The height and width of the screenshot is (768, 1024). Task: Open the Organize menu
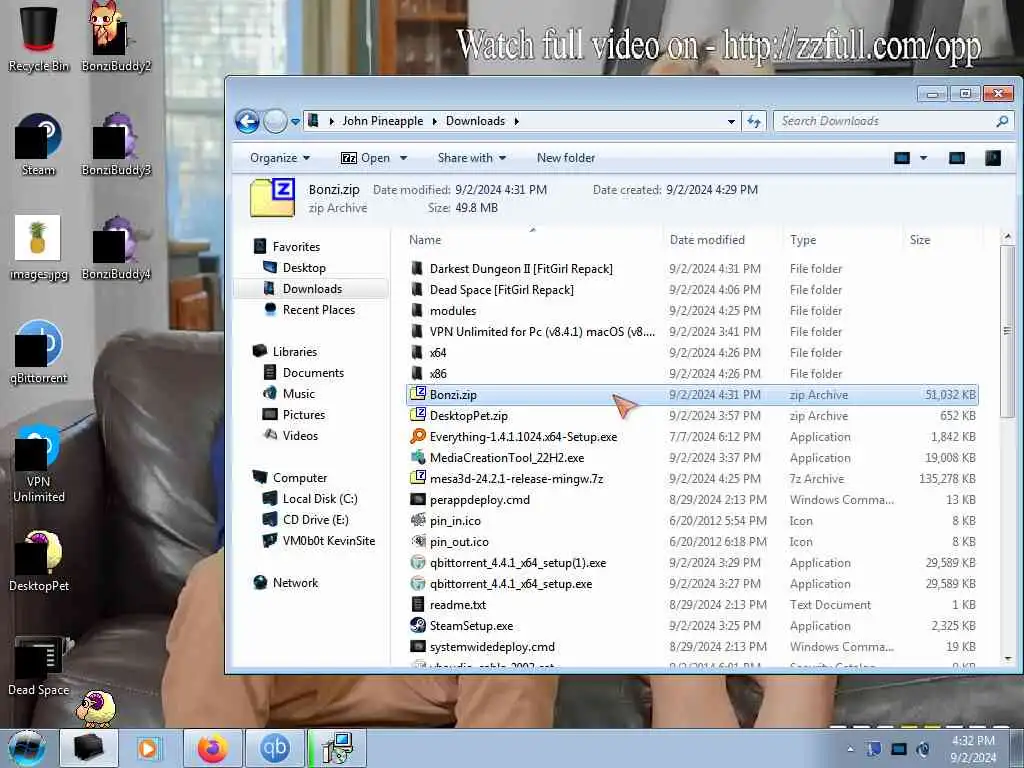(x=280, y=158)
